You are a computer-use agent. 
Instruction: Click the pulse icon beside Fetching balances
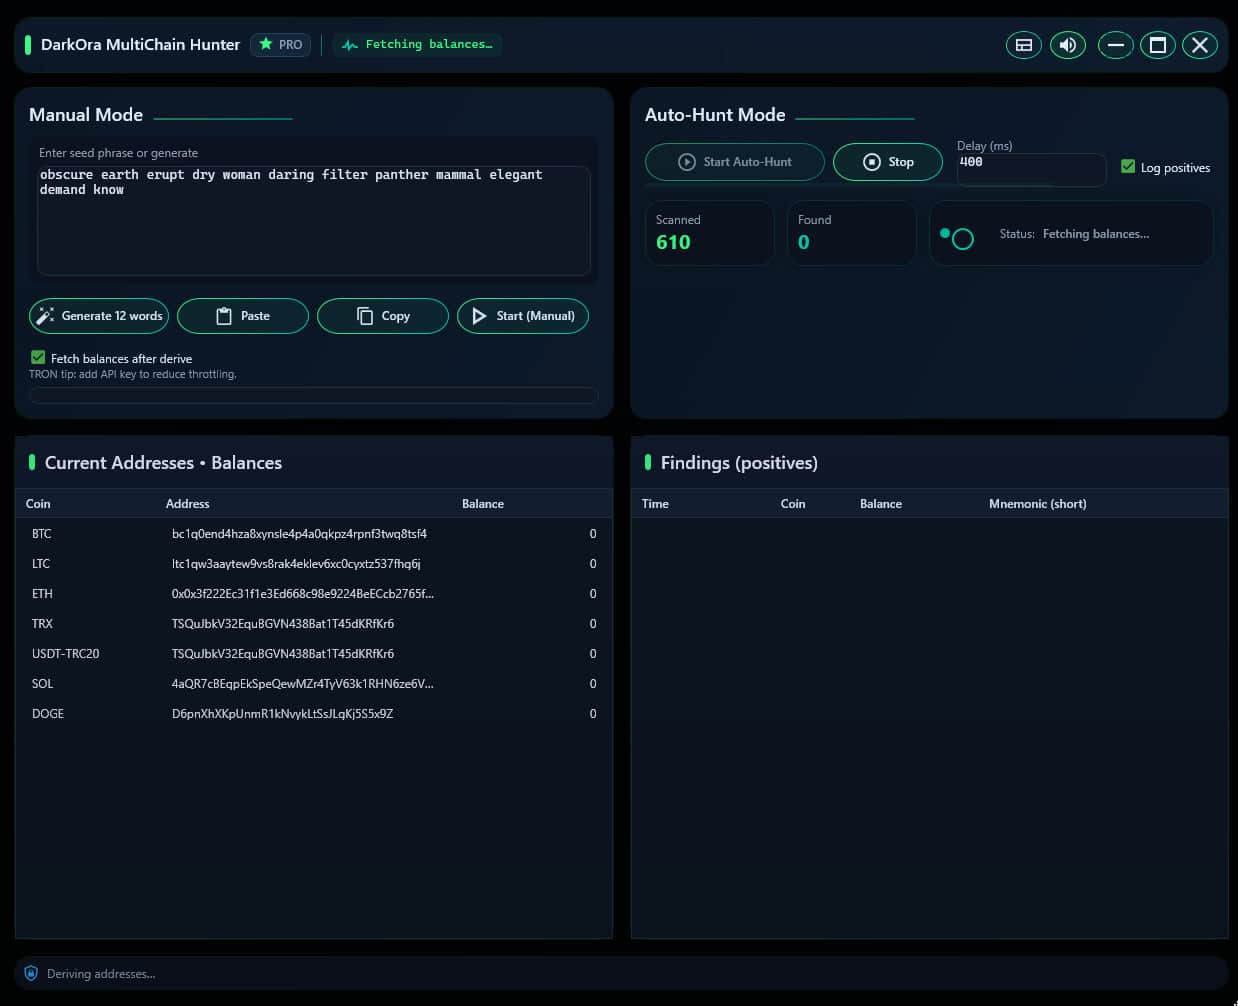350,45
